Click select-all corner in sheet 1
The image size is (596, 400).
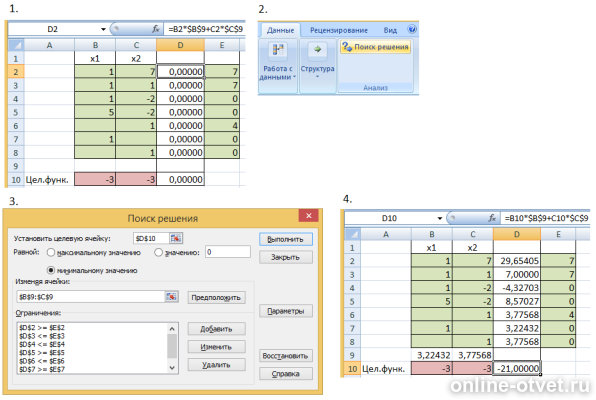(16, 45)
